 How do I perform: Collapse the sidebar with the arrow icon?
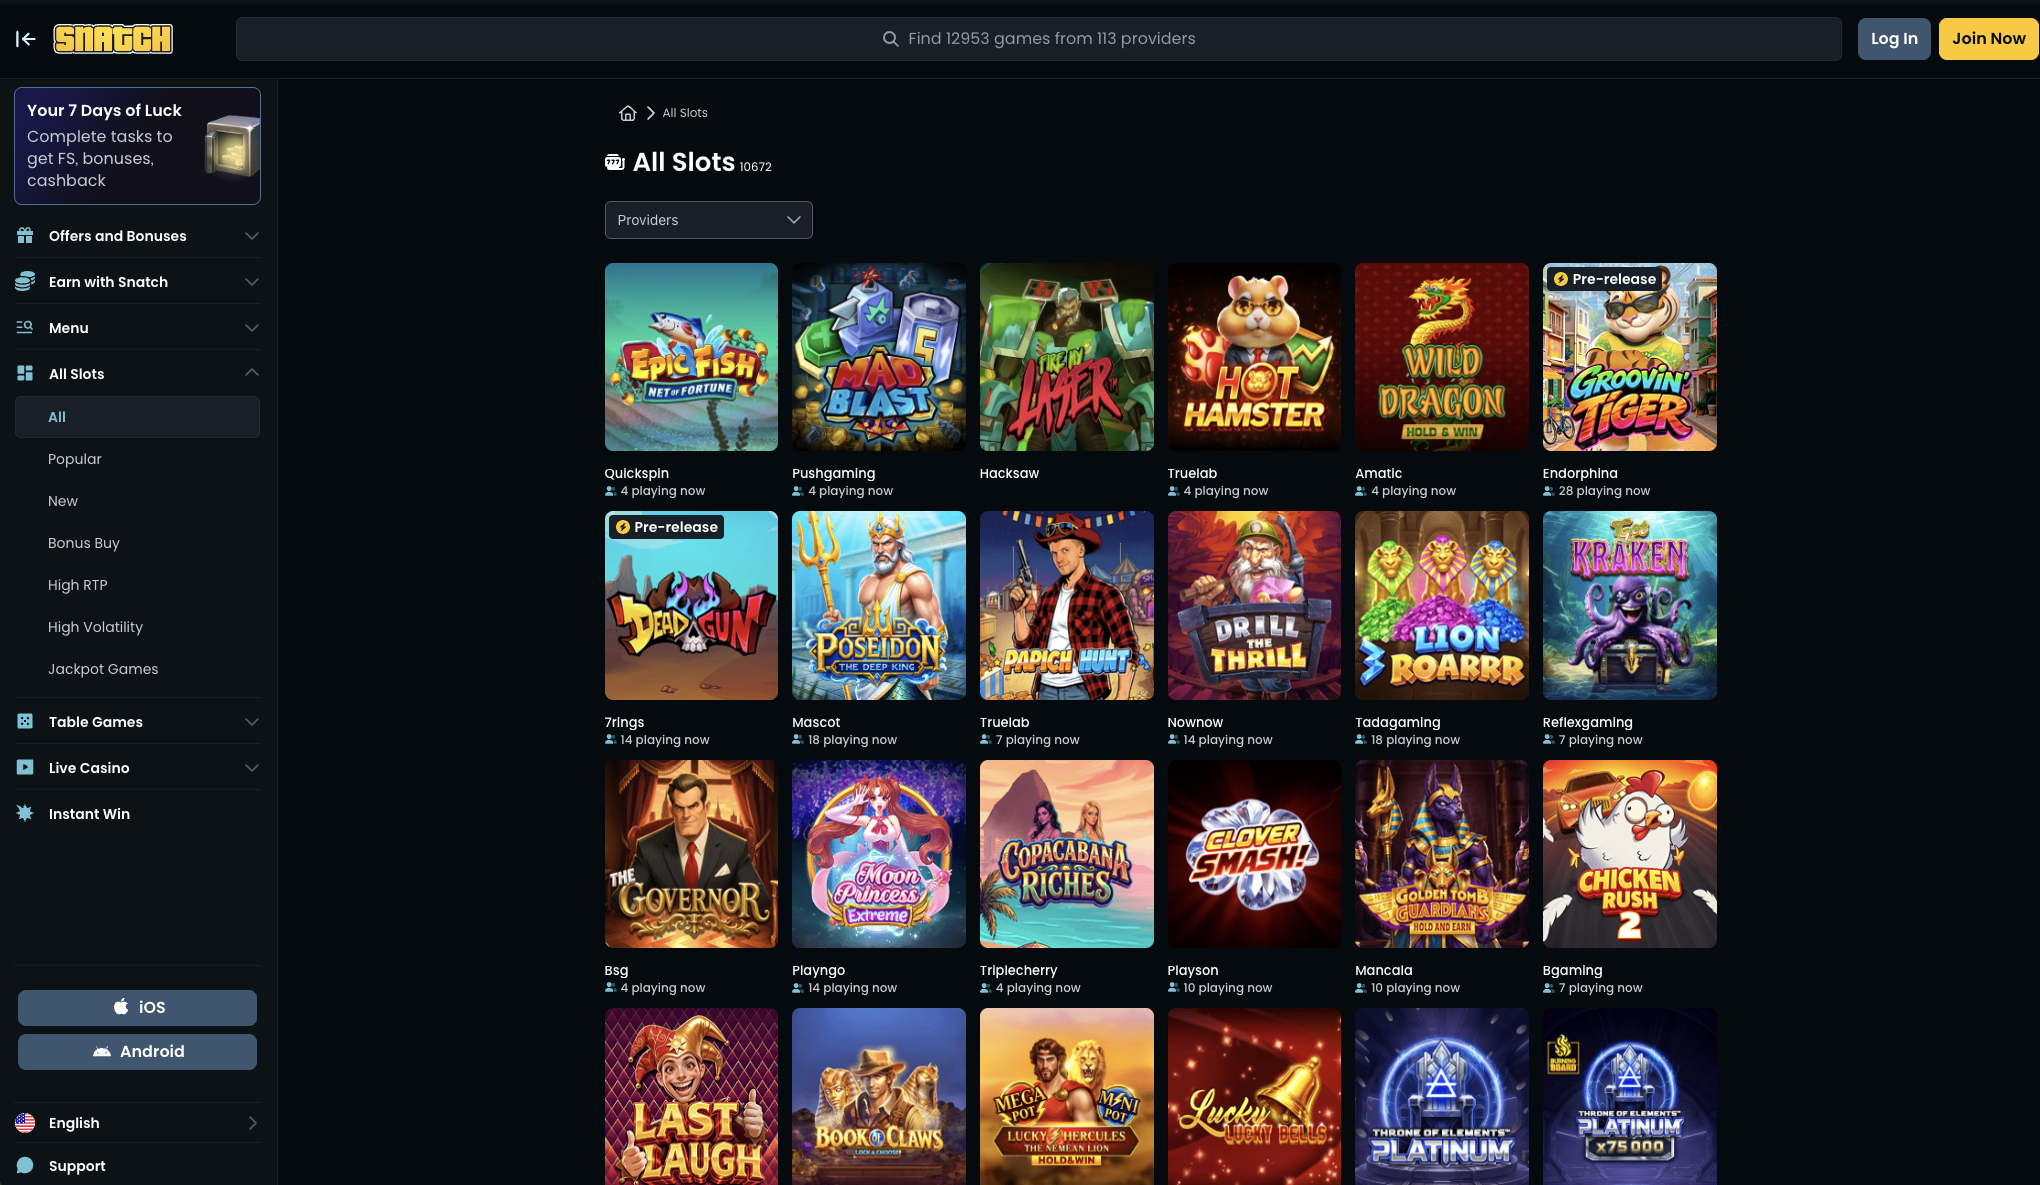(26, 39)
